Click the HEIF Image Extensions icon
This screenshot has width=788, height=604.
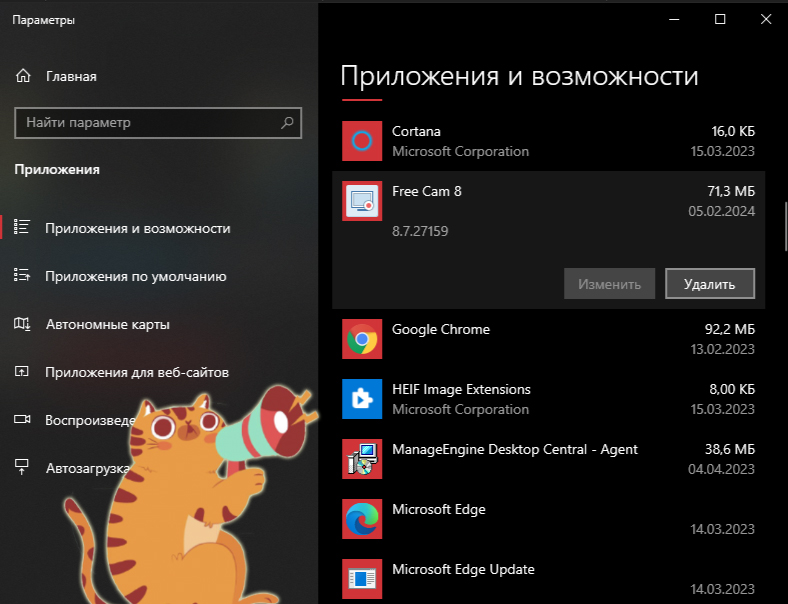tap(362, 399)
